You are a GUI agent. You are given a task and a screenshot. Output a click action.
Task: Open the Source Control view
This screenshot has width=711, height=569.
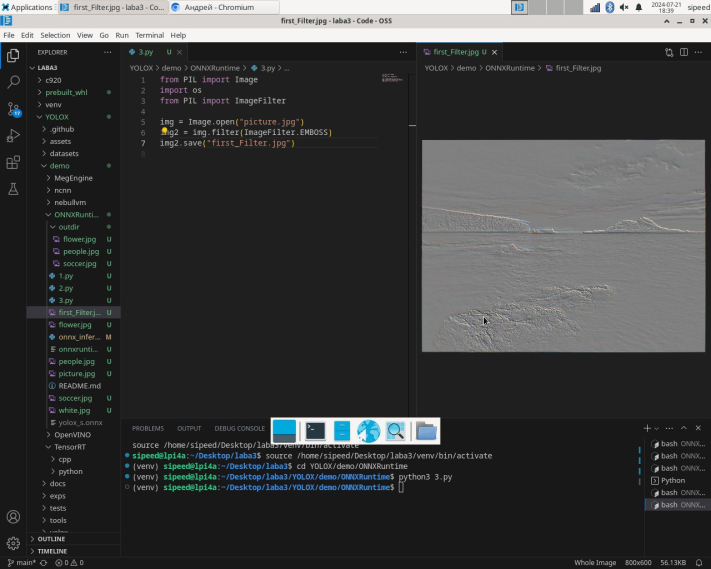pyautogui.click(x=13, y=109)
